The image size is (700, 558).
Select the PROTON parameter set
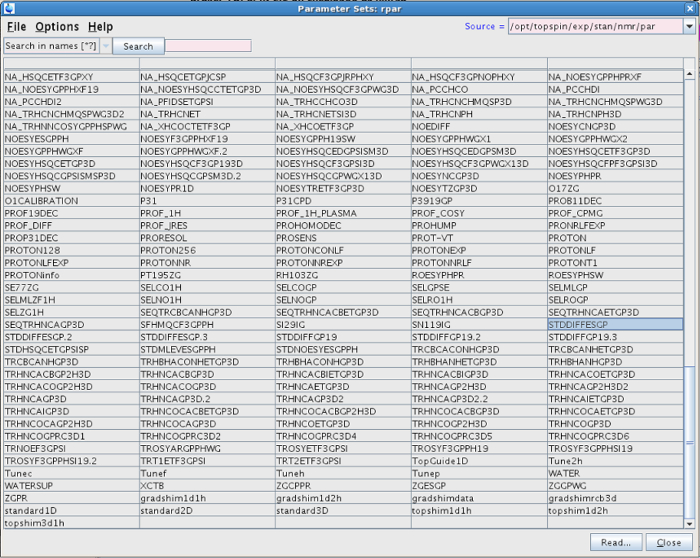615,238
